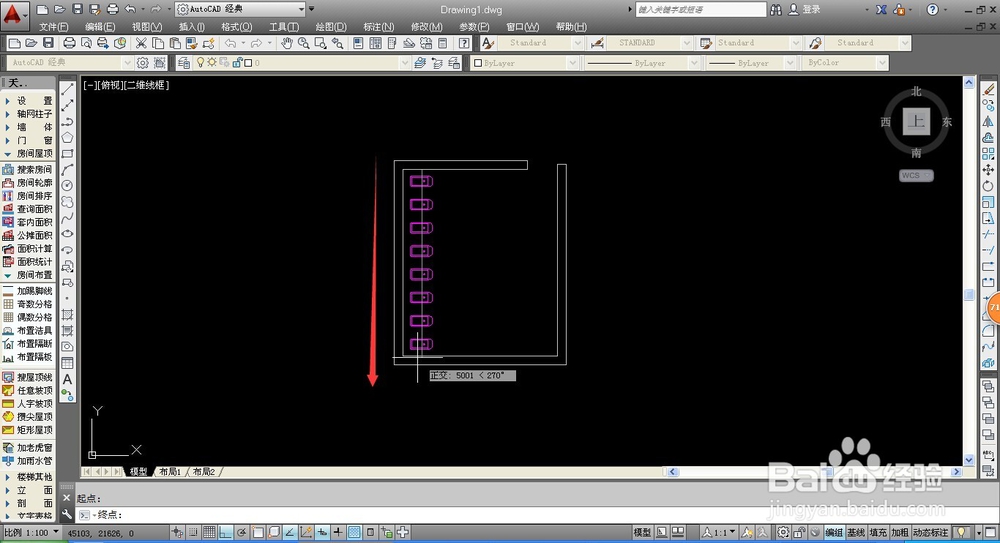Click the 加雨水管 tool
Screen dimensions: 1000x543
(27, 461)
